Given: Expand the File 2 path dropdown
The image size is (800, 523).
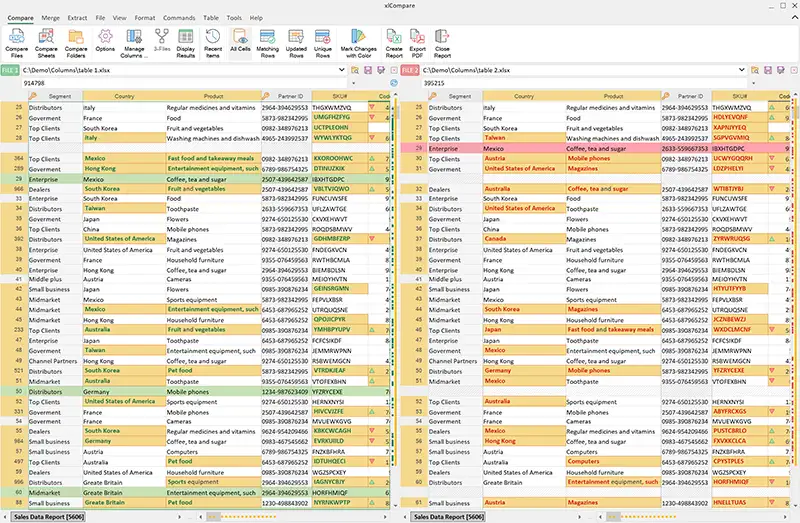Looking at the screenshot, I should pos(741,70).
